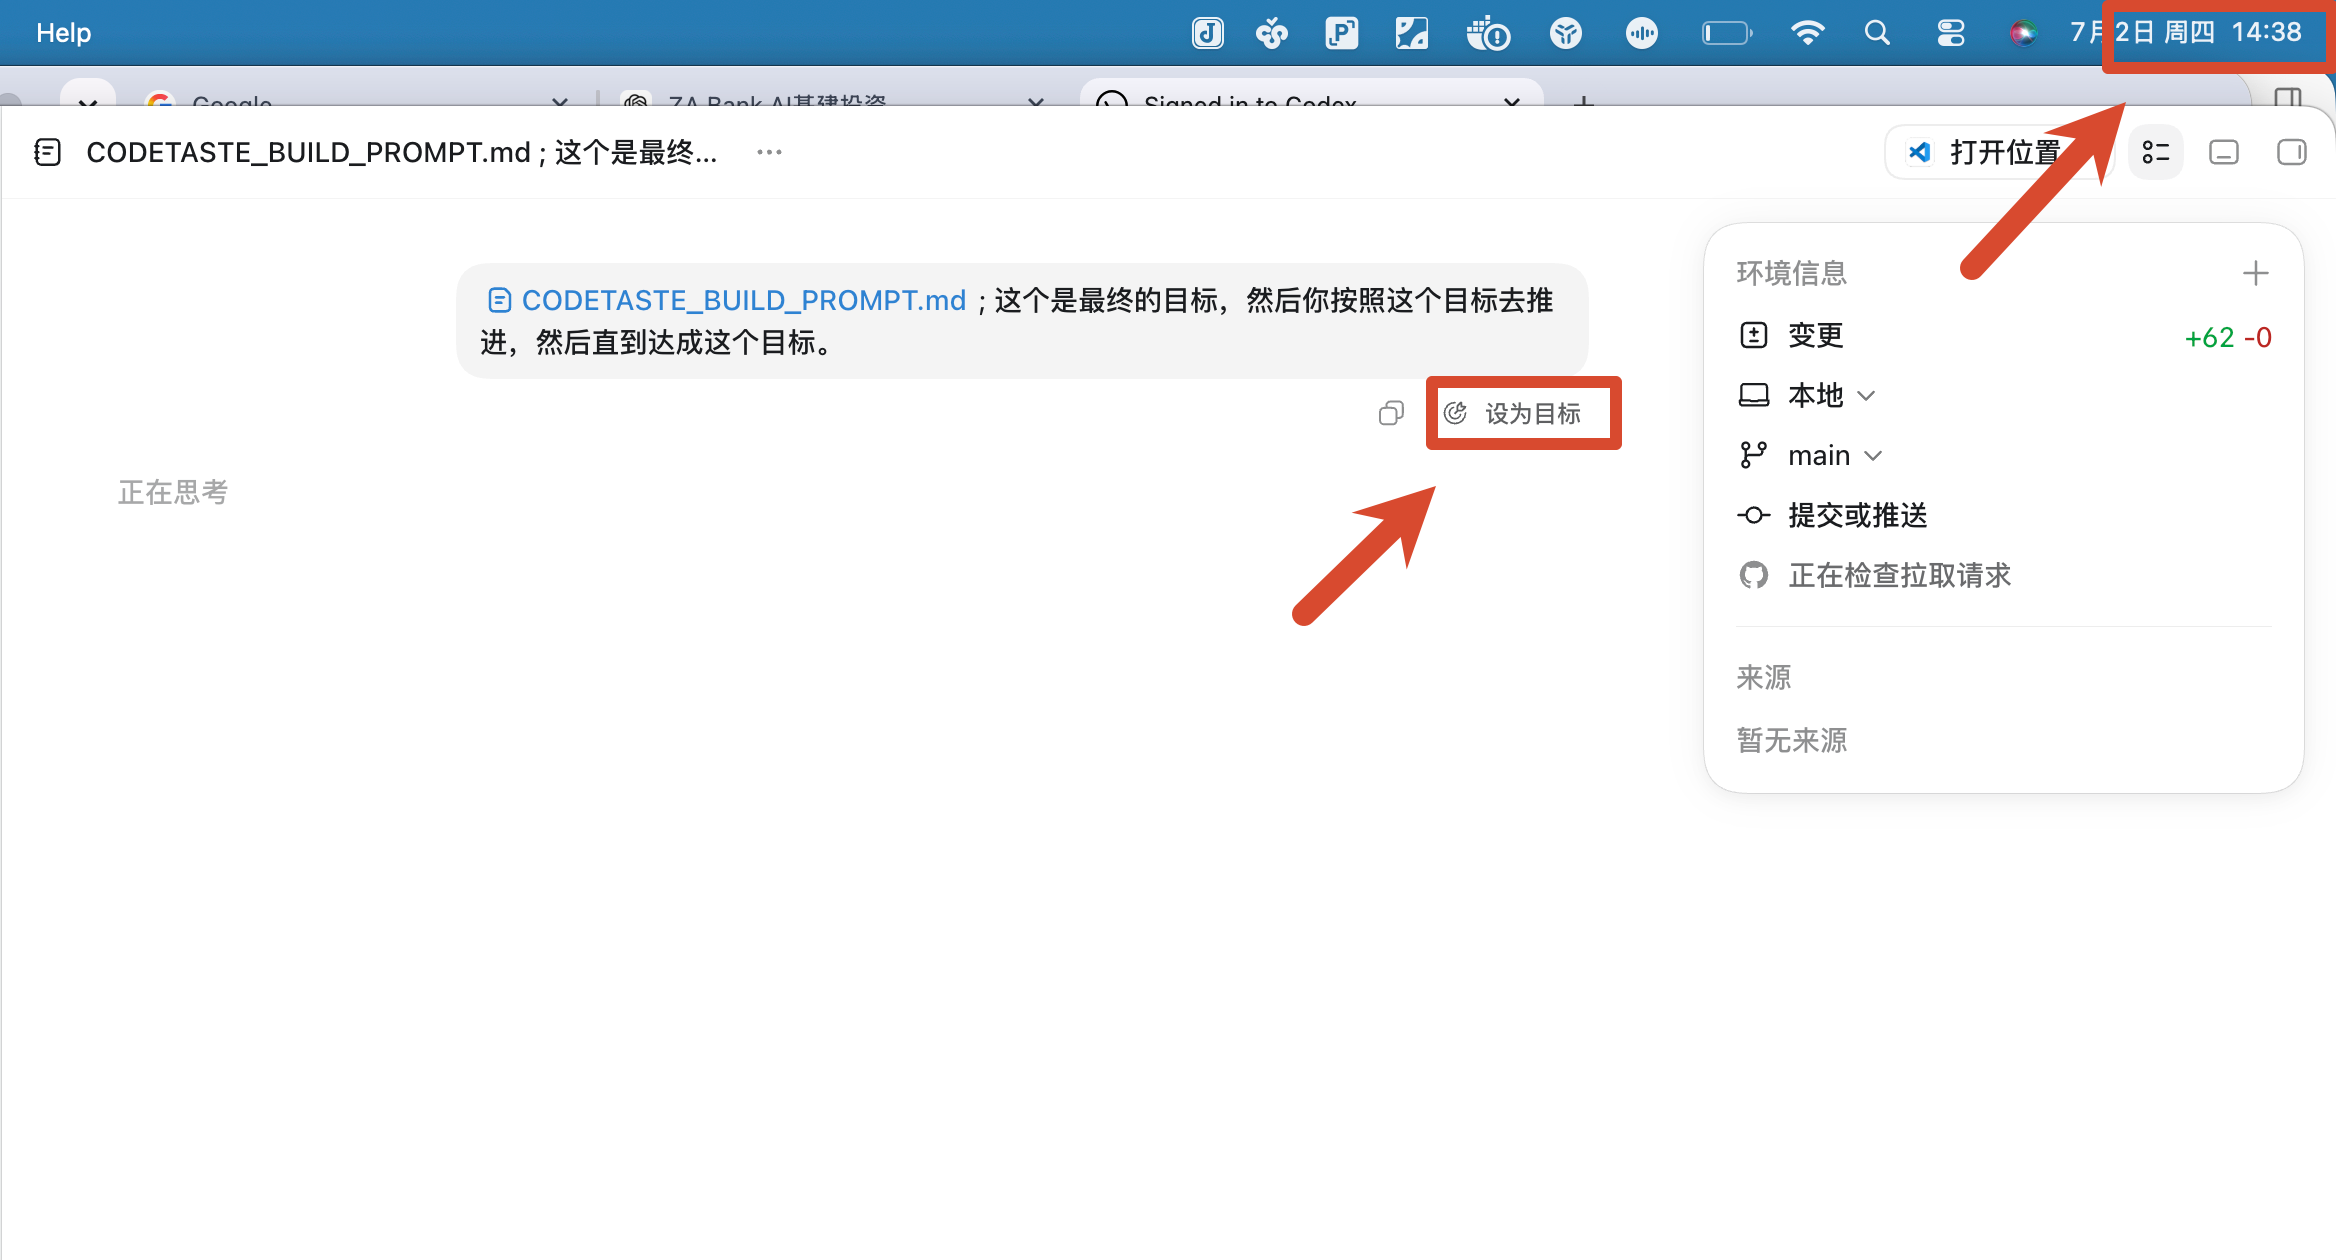Click the commit icon beside 提交或推送

pos(1753,515)
